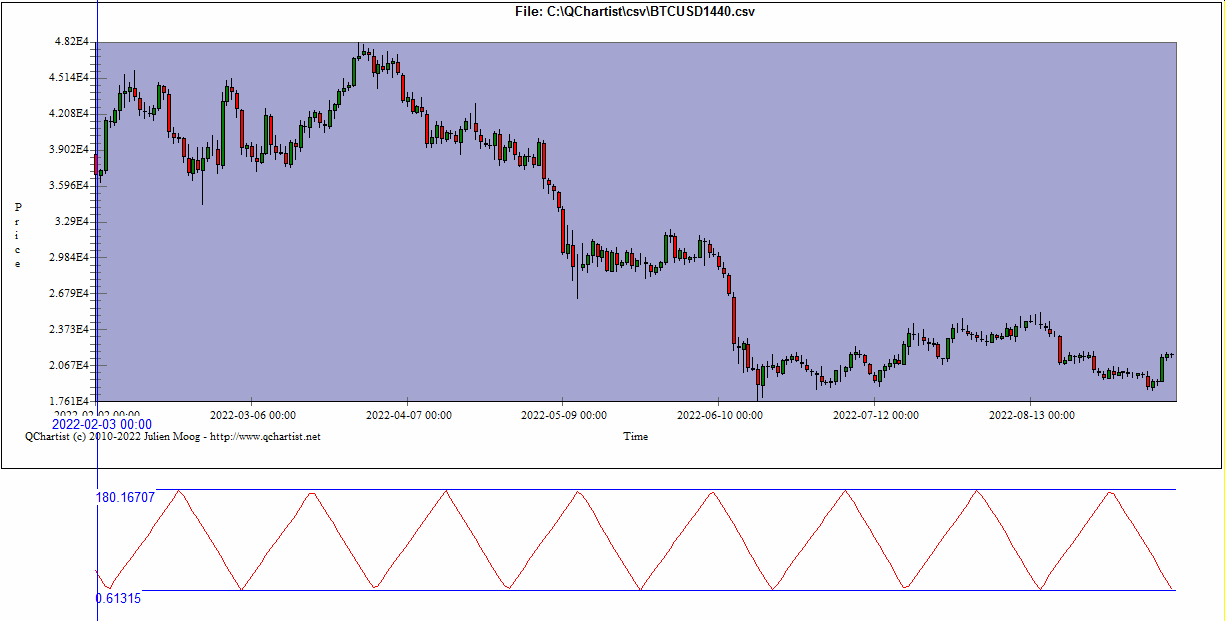Click the 4.82E4 price axis label
This screenshot has width=1225, height=621.
coord(73,42)
